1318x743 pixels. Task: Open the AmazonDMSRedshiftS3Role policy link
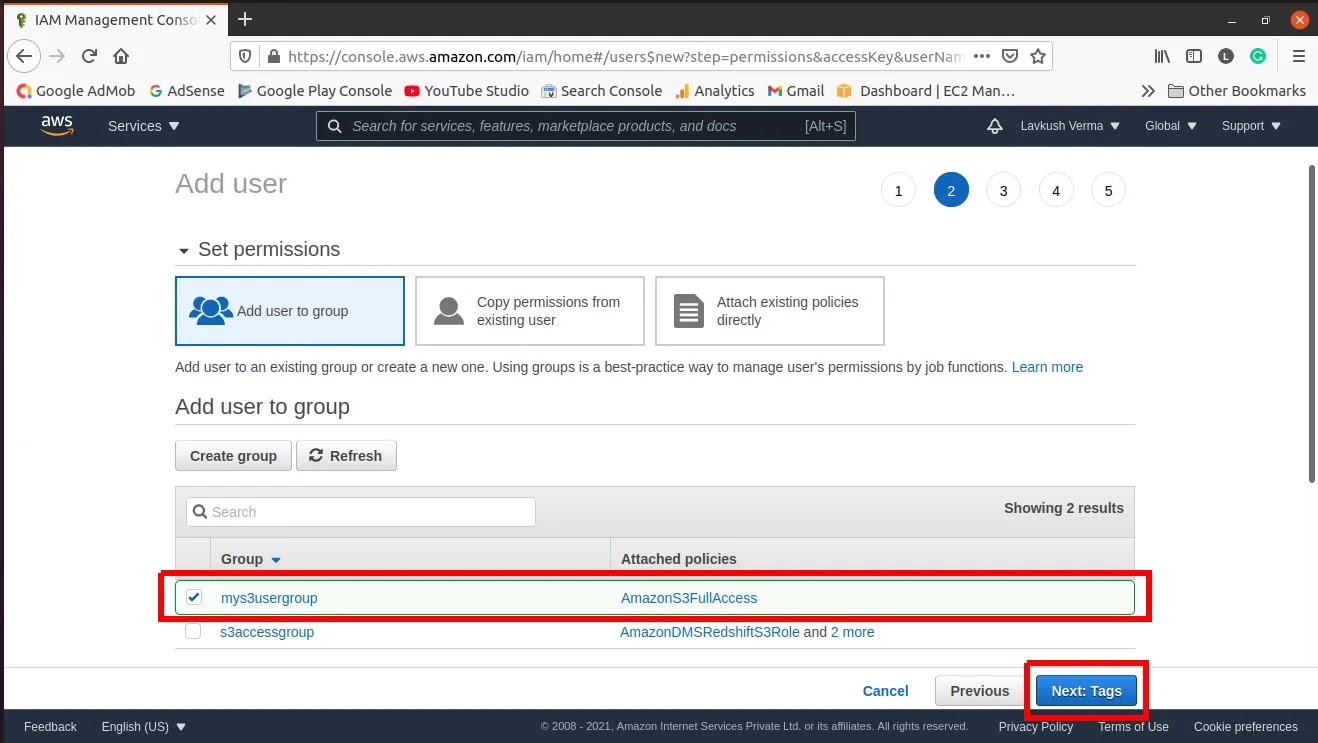click(710, 632)
